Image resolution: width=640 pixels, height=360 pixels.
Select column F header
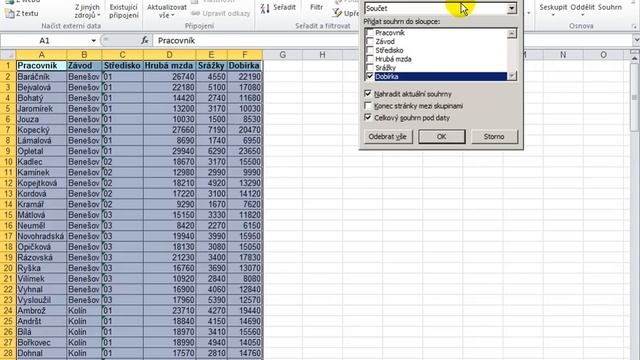click(x=244, y=55)
